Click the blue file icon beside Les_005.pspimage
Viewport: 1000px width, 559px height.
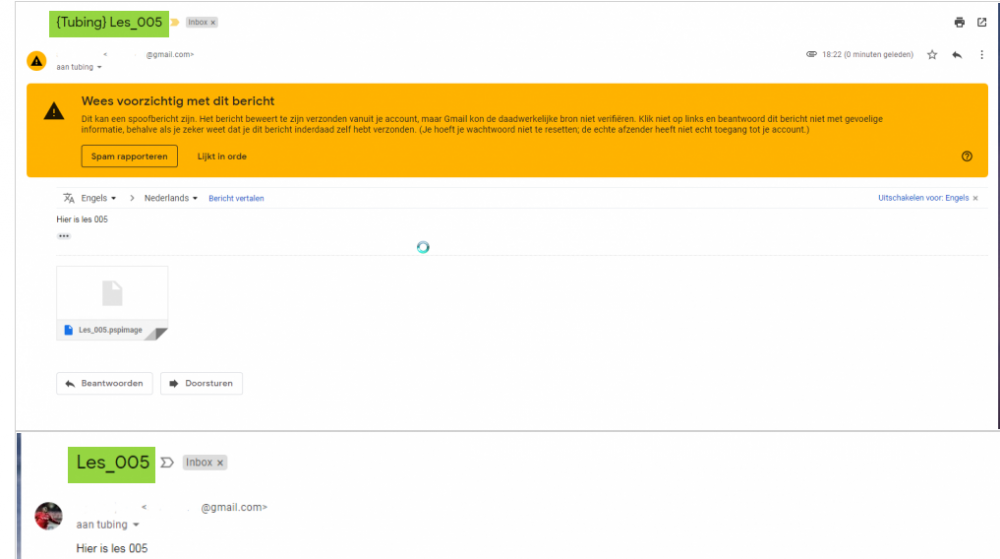point(69,330)
